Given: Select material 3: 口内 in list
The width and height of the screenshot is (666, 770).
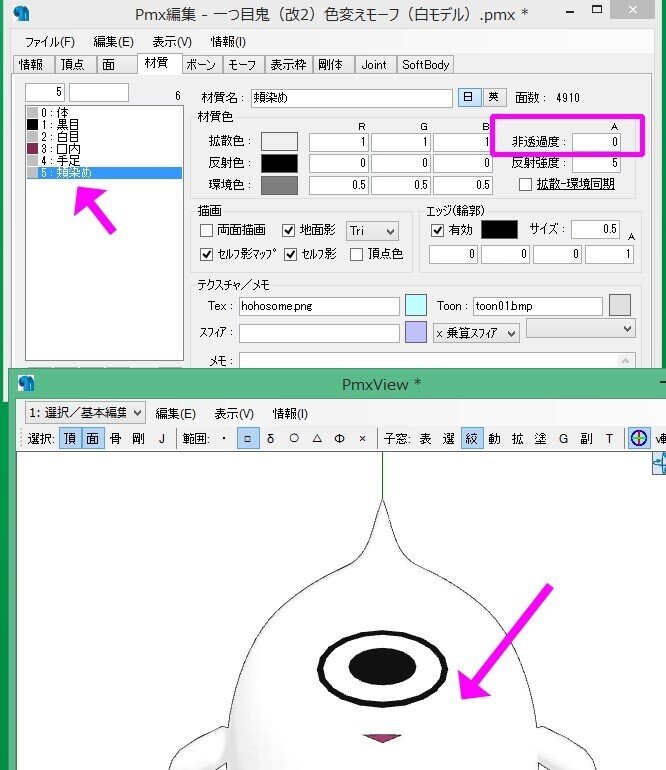Looking at the screenshot, I should [x=104, y=148].
